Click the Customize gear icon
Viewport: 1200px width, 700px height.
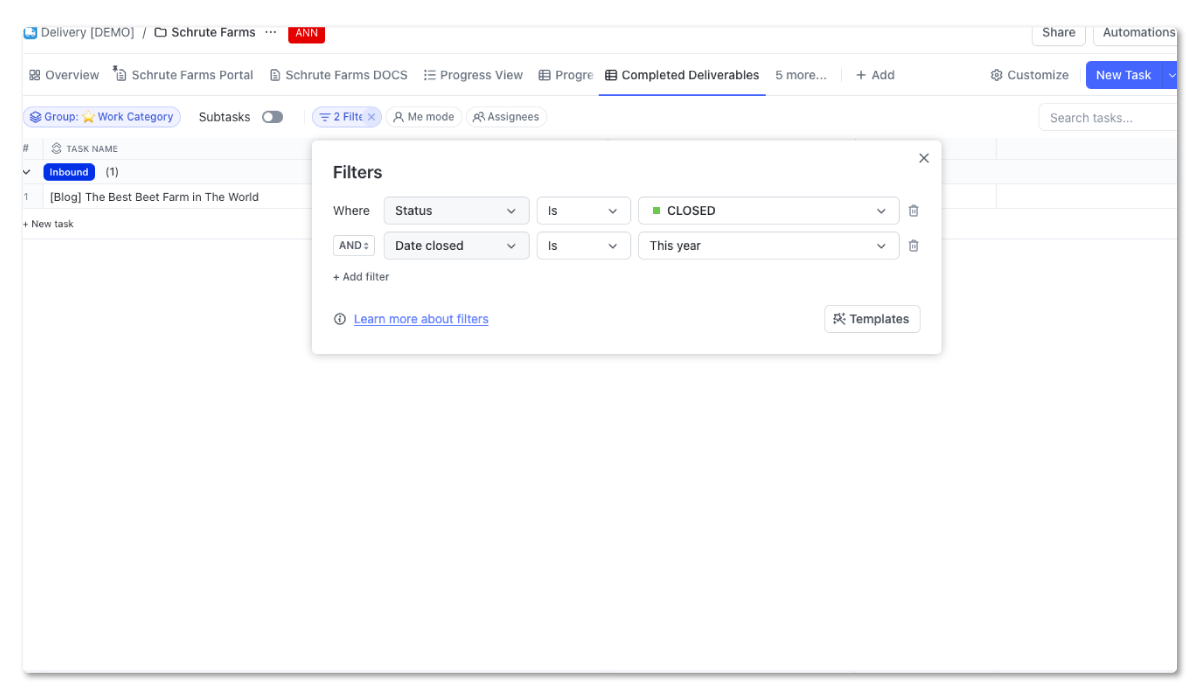tap(995, 74)
